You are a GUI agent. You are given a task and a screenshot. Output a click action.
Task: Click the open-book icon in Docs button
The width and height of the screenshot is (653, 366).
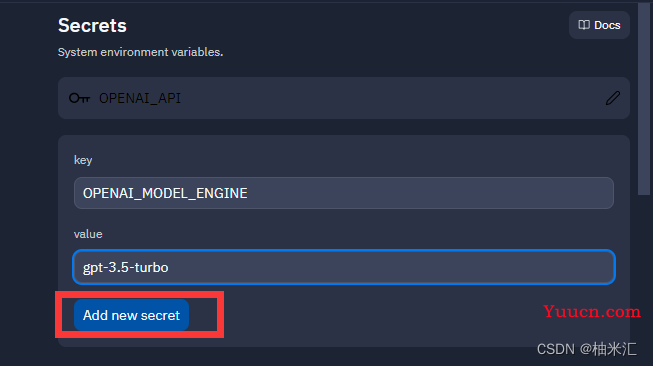click(584, 25)
